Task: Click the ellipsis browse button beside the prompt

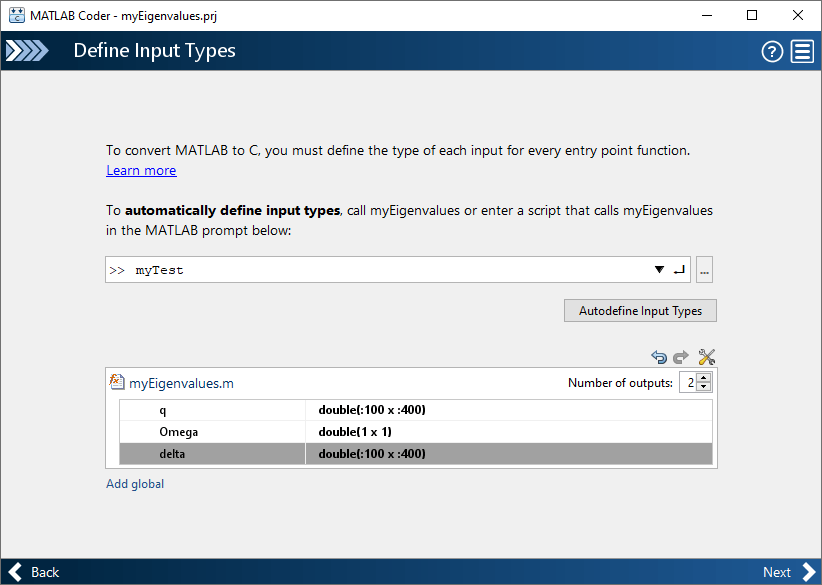Action: (704, 270)
